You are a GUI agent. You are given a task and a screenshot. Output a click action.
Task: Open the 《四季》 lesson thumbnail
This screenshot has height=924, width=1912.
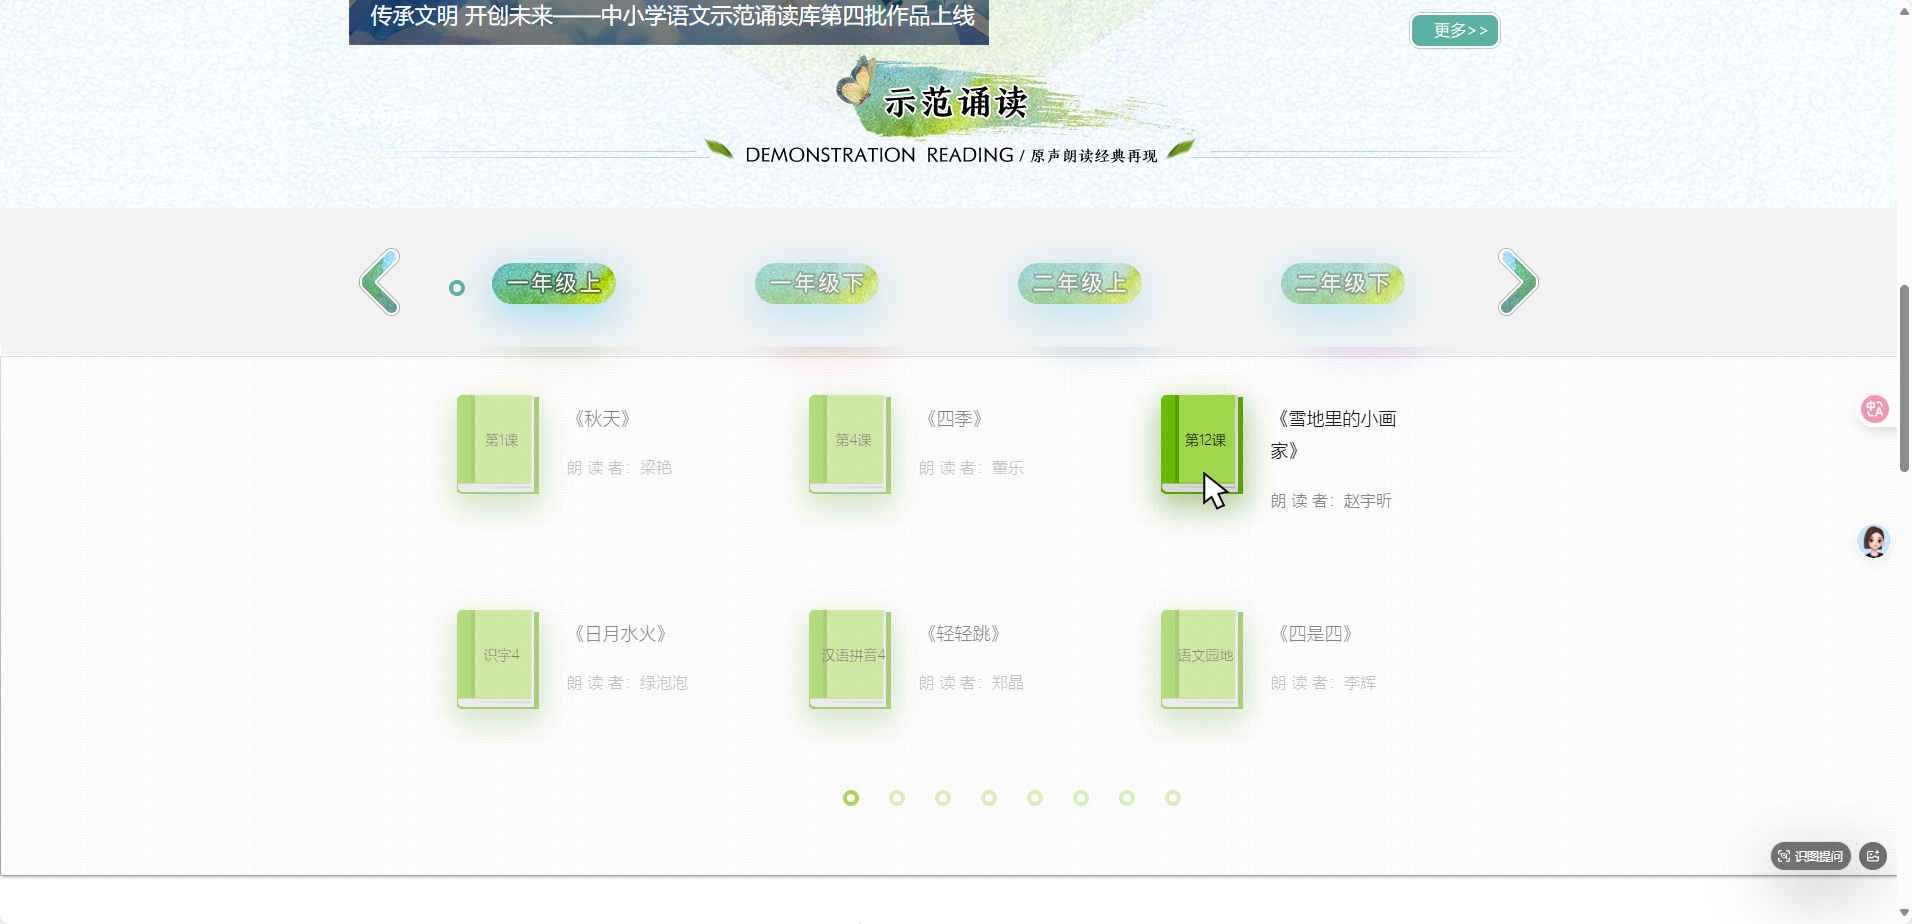tap(849, 444)
